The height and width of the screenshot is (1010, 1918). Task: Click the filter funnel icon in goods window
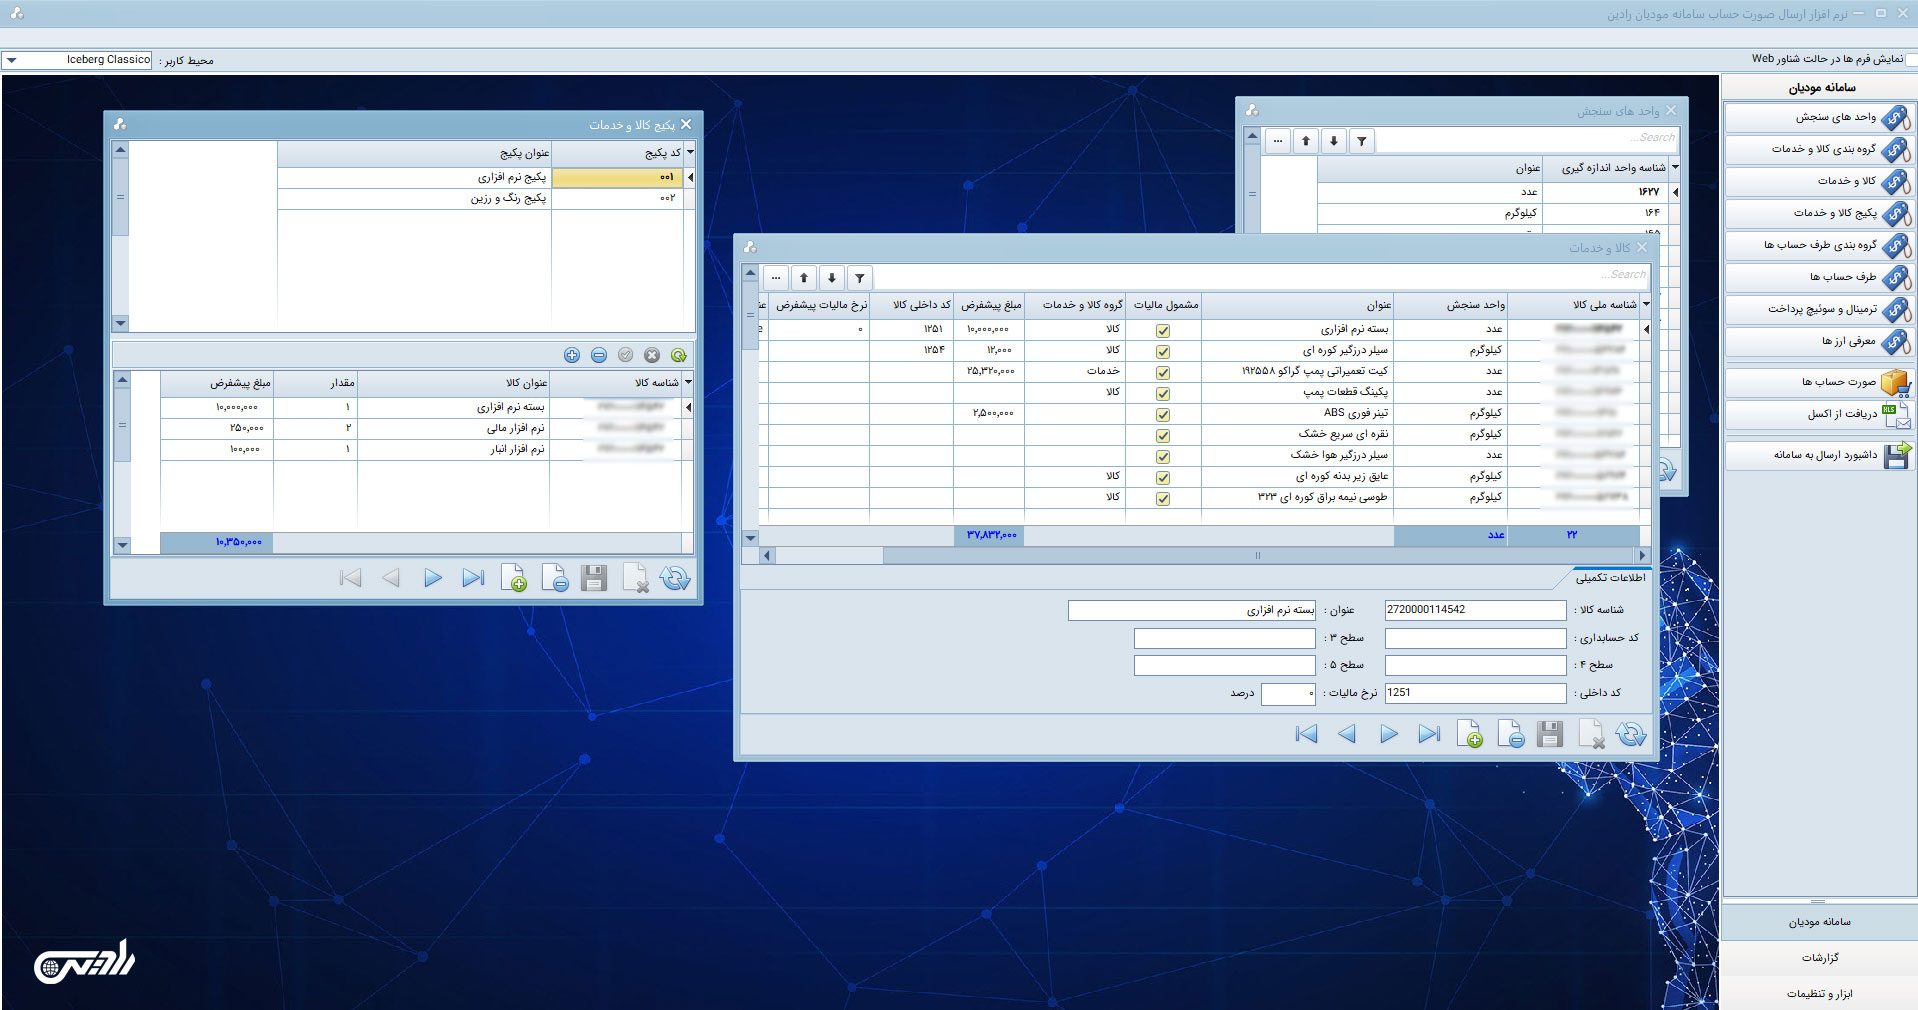click(859, 278)
